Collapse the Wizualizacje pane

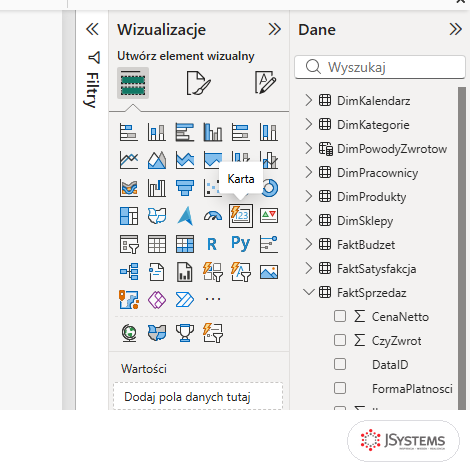(275, 29)
